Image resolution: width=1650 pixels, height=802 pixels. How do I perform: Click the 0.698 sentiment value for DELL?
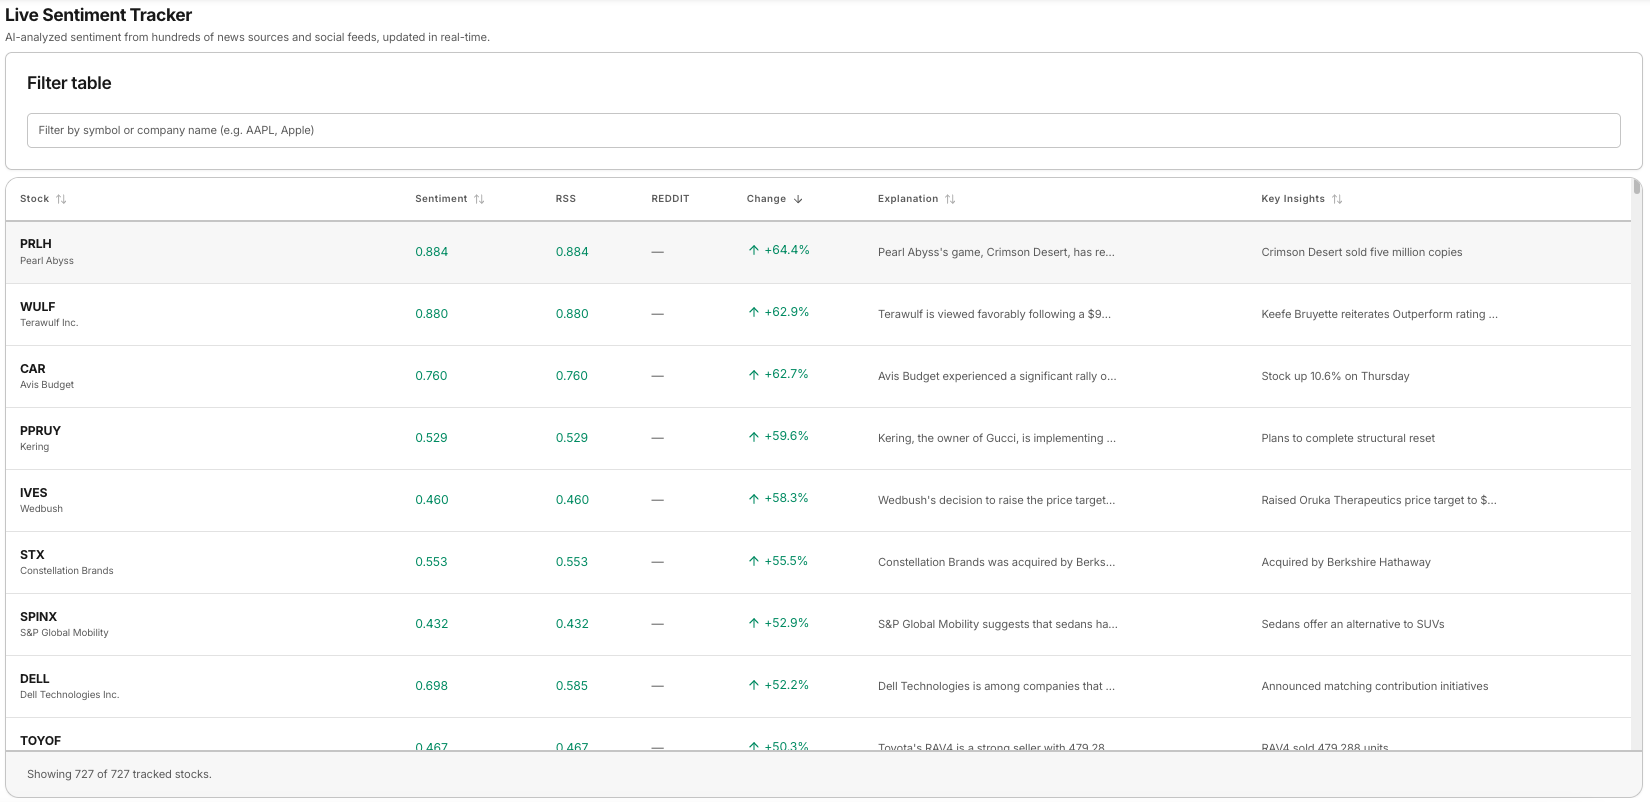click(x=432, y=686)
